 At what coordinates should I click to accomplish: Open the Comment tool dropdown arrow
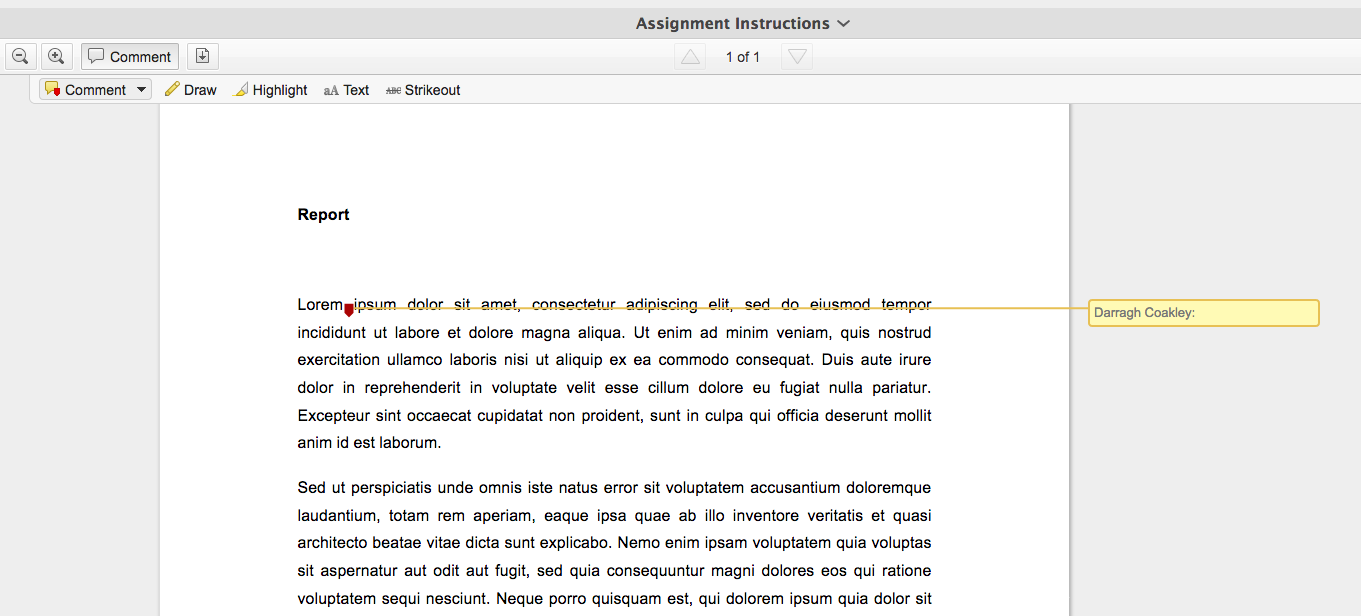(x=142, y=90)
